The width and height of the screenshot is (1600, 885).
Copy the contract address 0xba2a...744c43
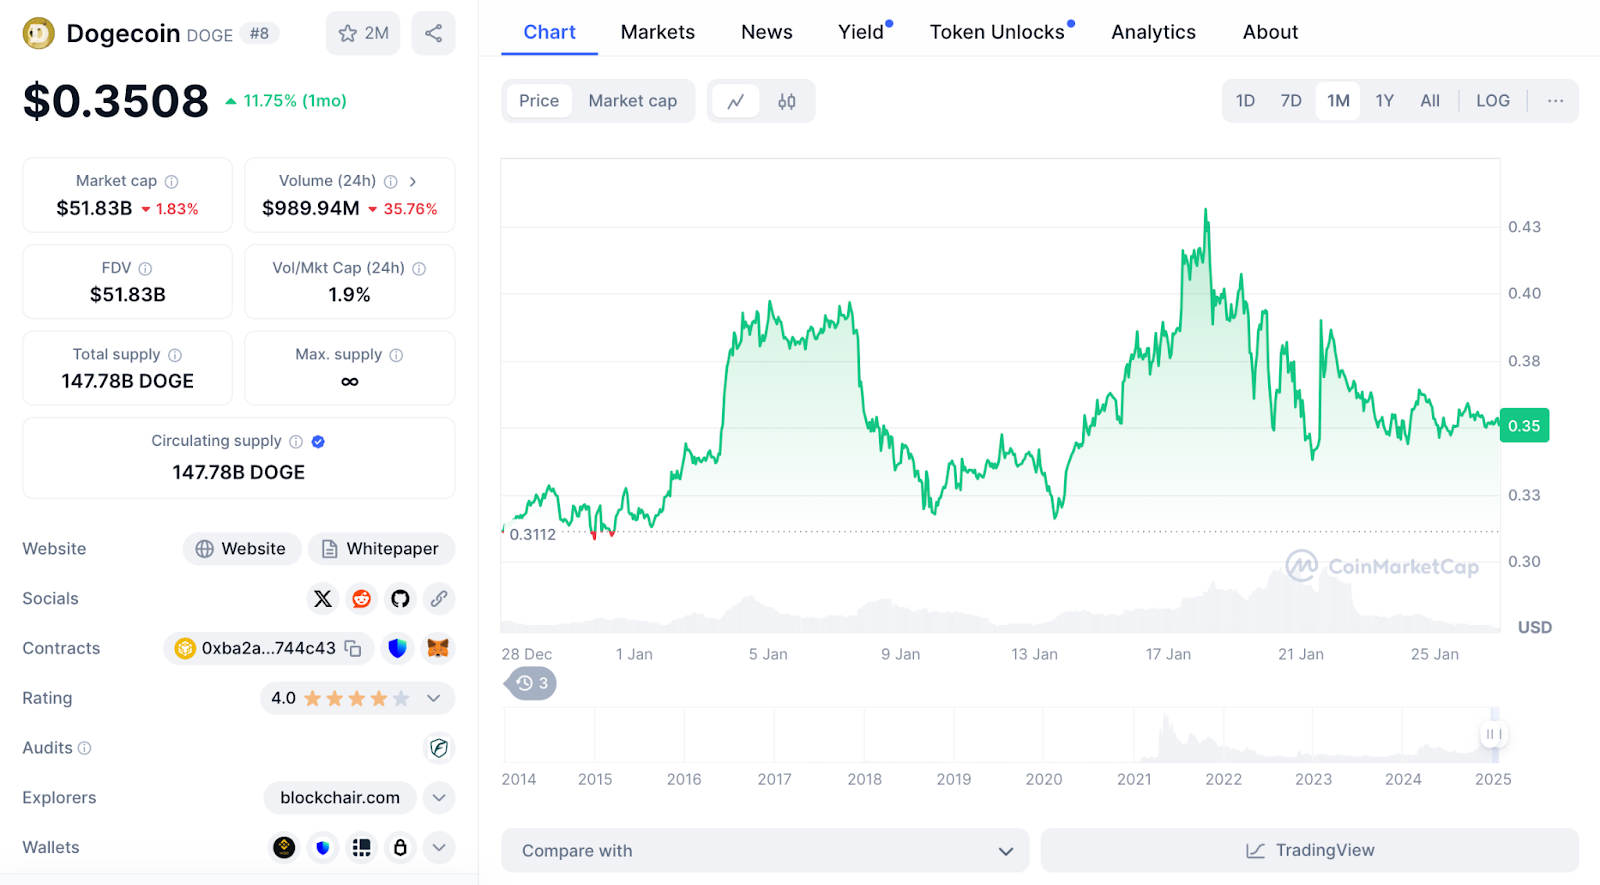(x=353, y=648)
